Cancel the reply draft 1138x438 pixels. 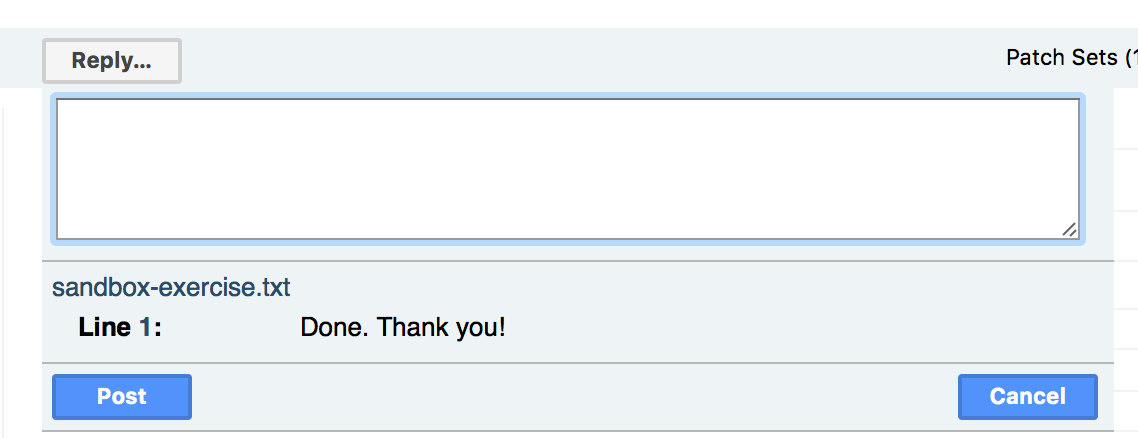coord(1027,397)
